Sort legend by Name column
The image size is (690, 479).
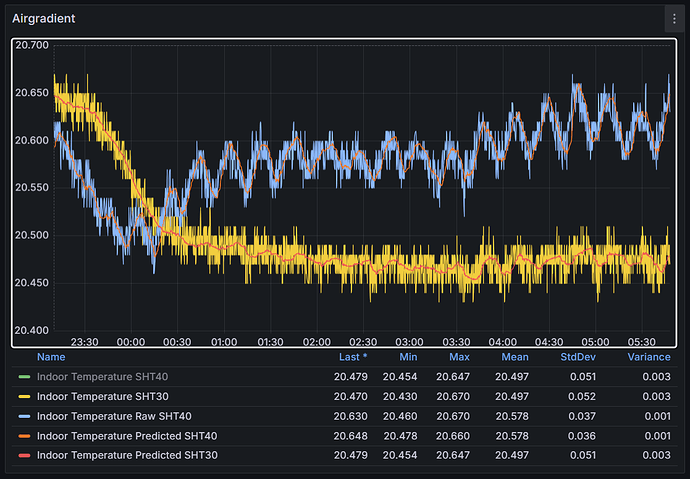[51, 357]
